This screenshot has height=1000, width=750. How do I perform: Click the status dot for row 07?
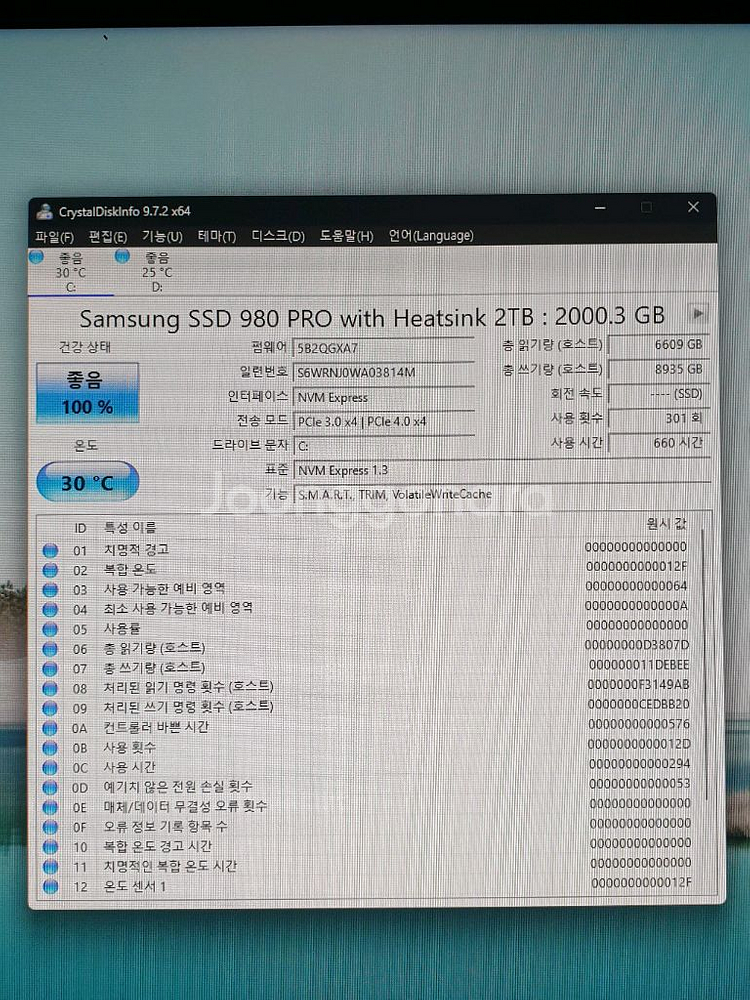50,669
